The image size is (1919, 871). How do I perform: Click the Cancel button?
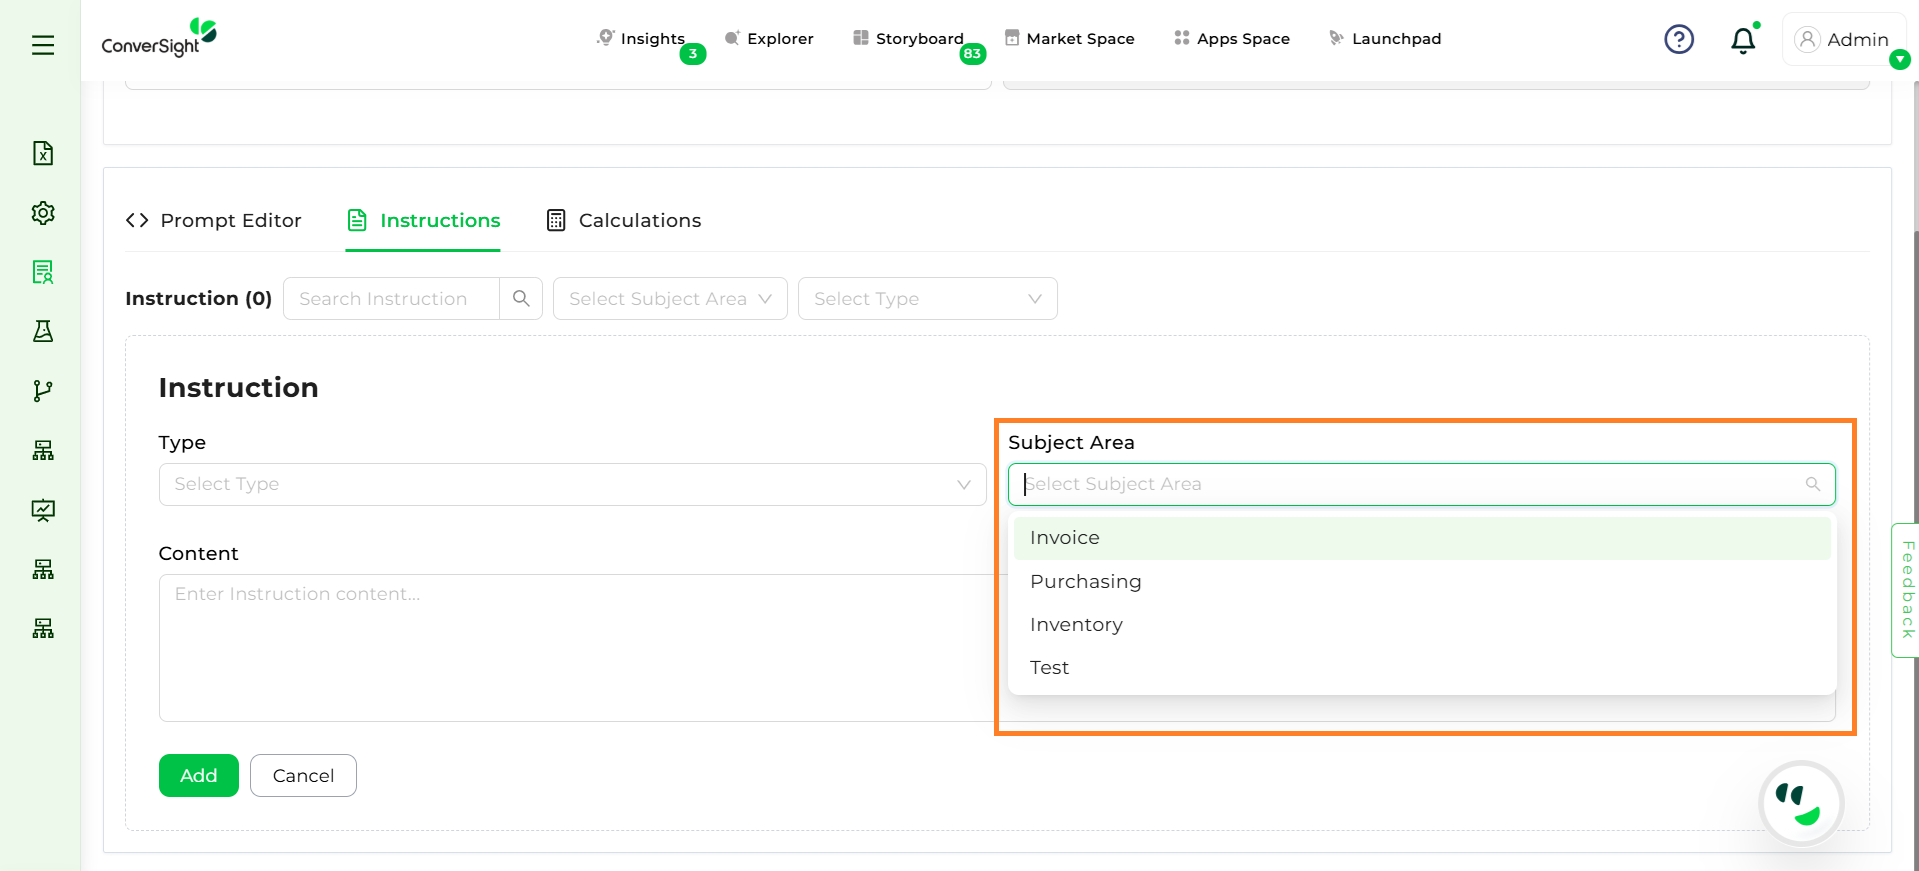point(303,776)
